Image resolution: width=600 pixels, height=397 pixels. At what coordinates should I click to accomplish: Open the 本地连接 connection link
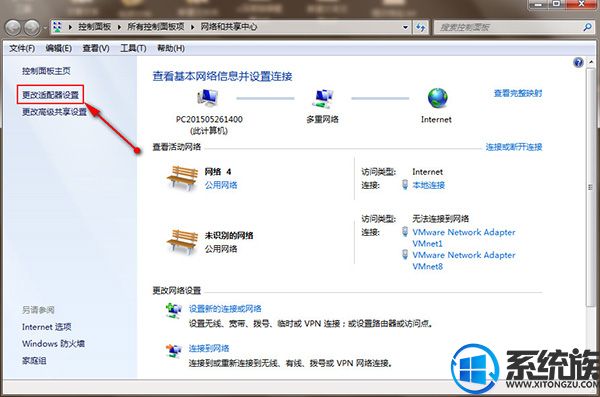428,185
